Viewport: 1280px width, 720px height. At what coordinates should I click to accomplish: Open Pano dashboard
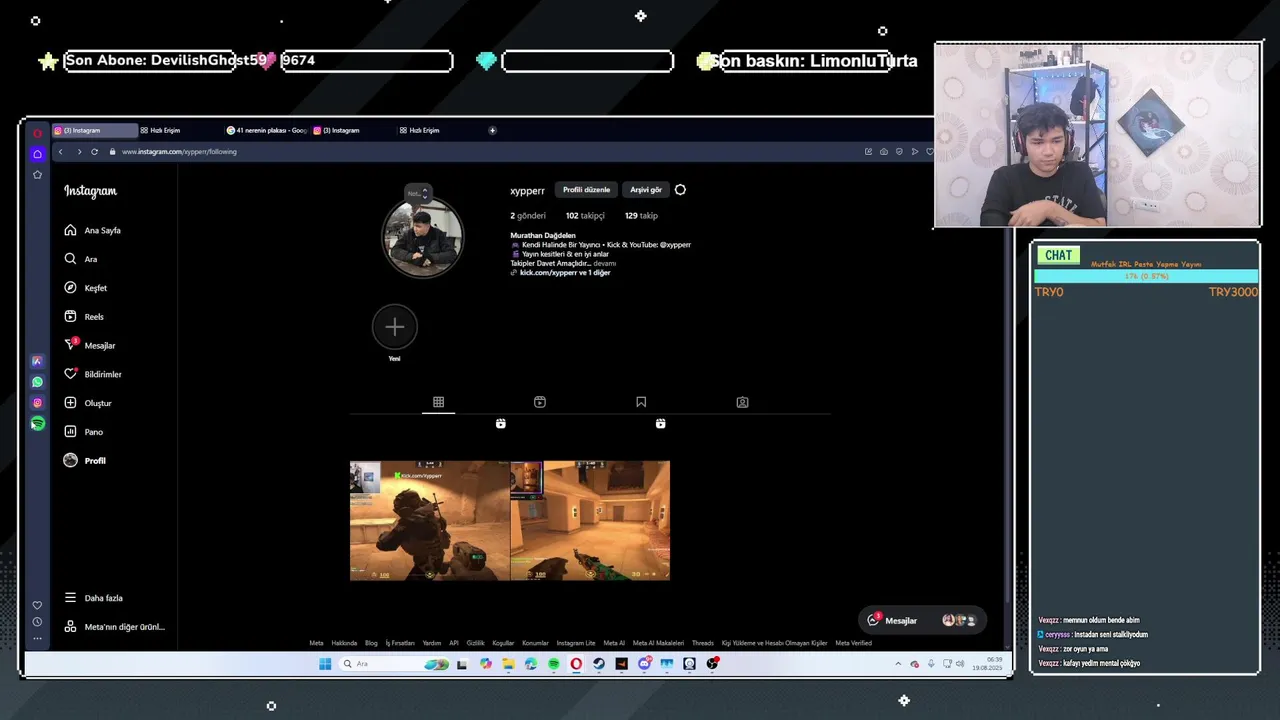(83, 432)
